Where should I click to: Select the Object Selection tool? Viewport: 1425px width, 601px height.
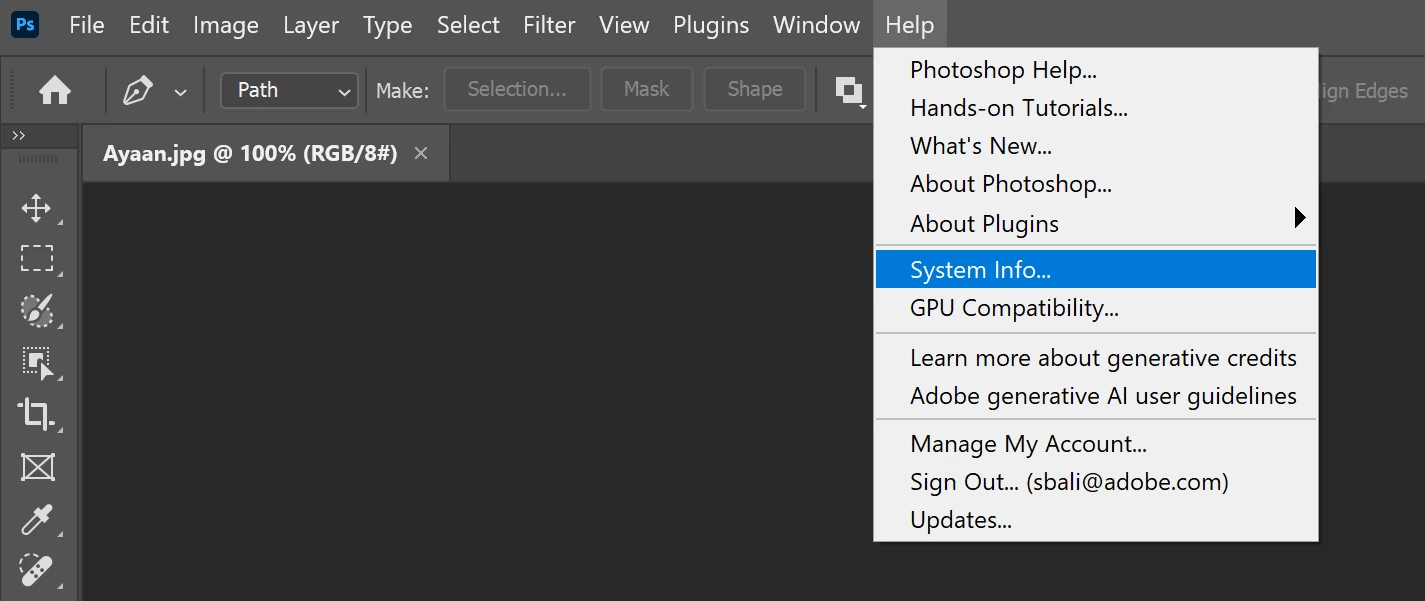[x=37, y=362]
